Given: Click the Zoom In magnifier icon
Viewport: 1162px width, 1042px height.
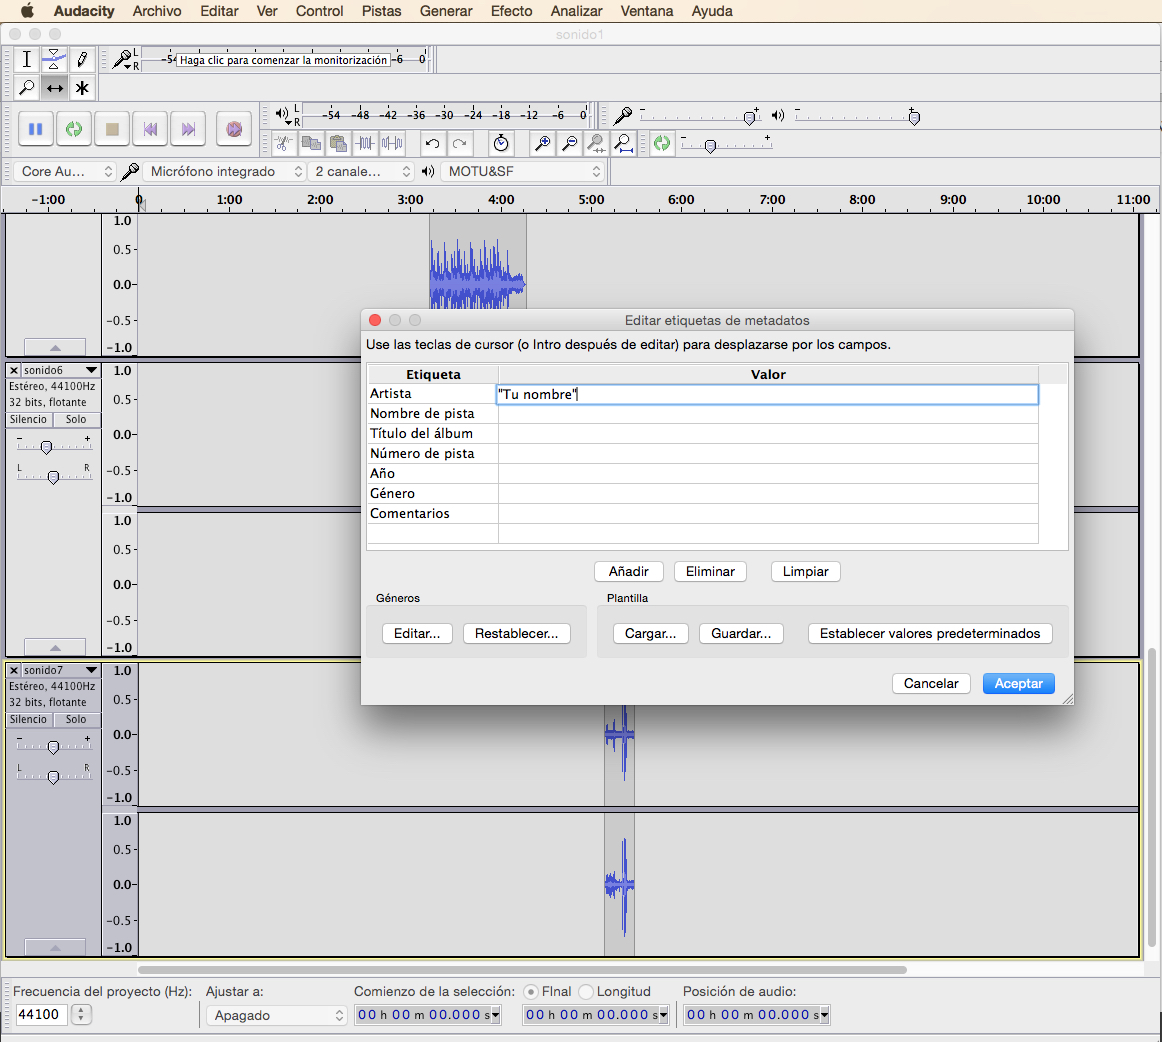Looking at the screenshot, I should (542, 143).
